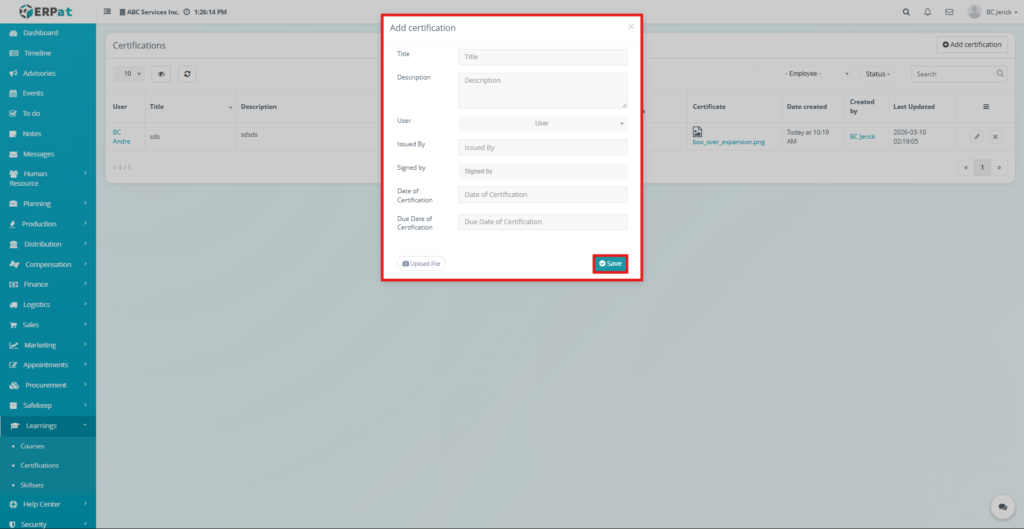This screenshot has height=529, width=1024.
Task: Click the delete X icon in row
Action: (995, 136)
